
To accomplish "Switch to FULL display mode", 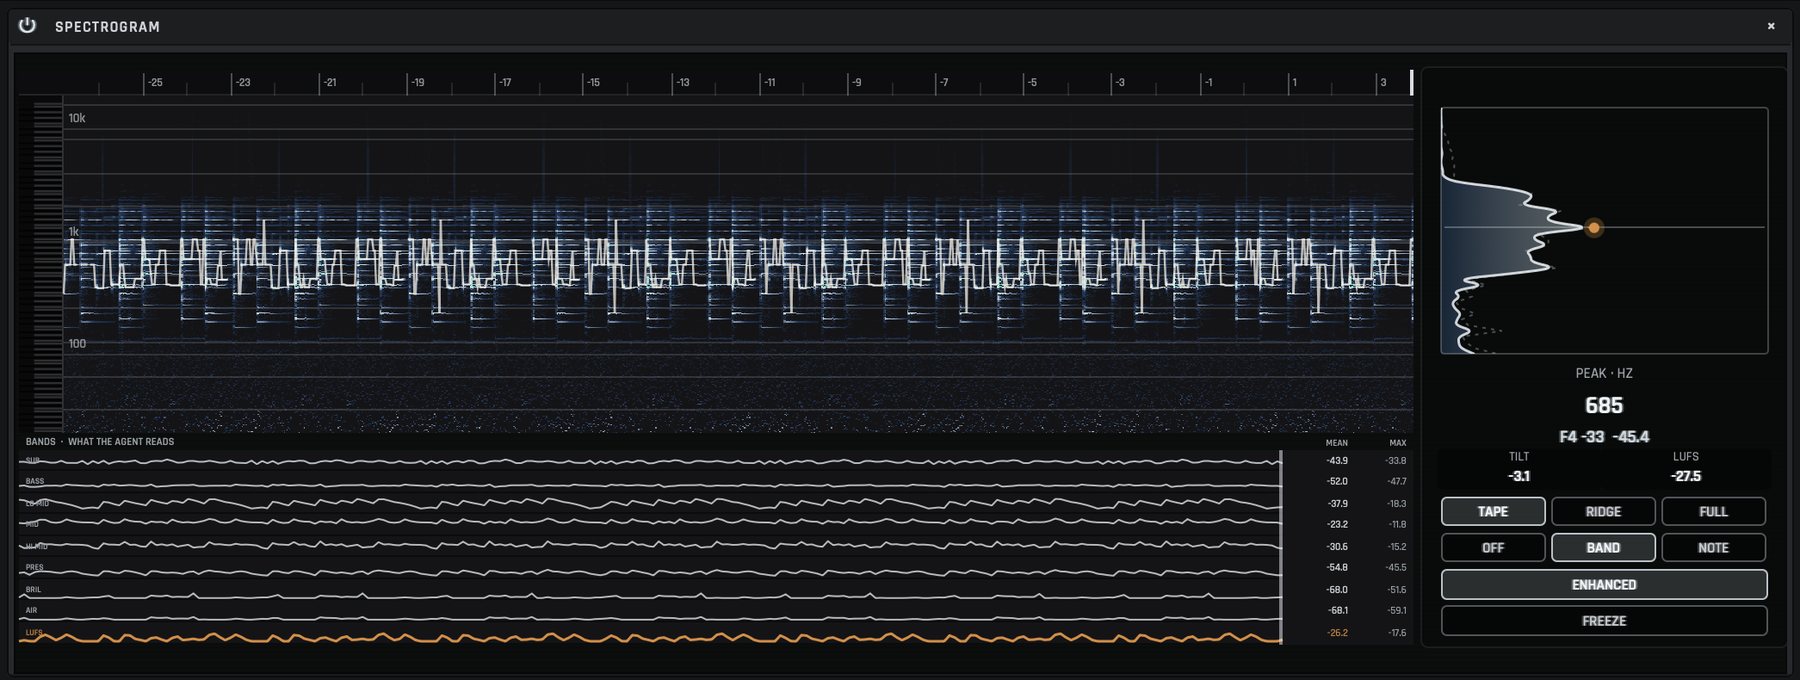I will click(1713, 511).
